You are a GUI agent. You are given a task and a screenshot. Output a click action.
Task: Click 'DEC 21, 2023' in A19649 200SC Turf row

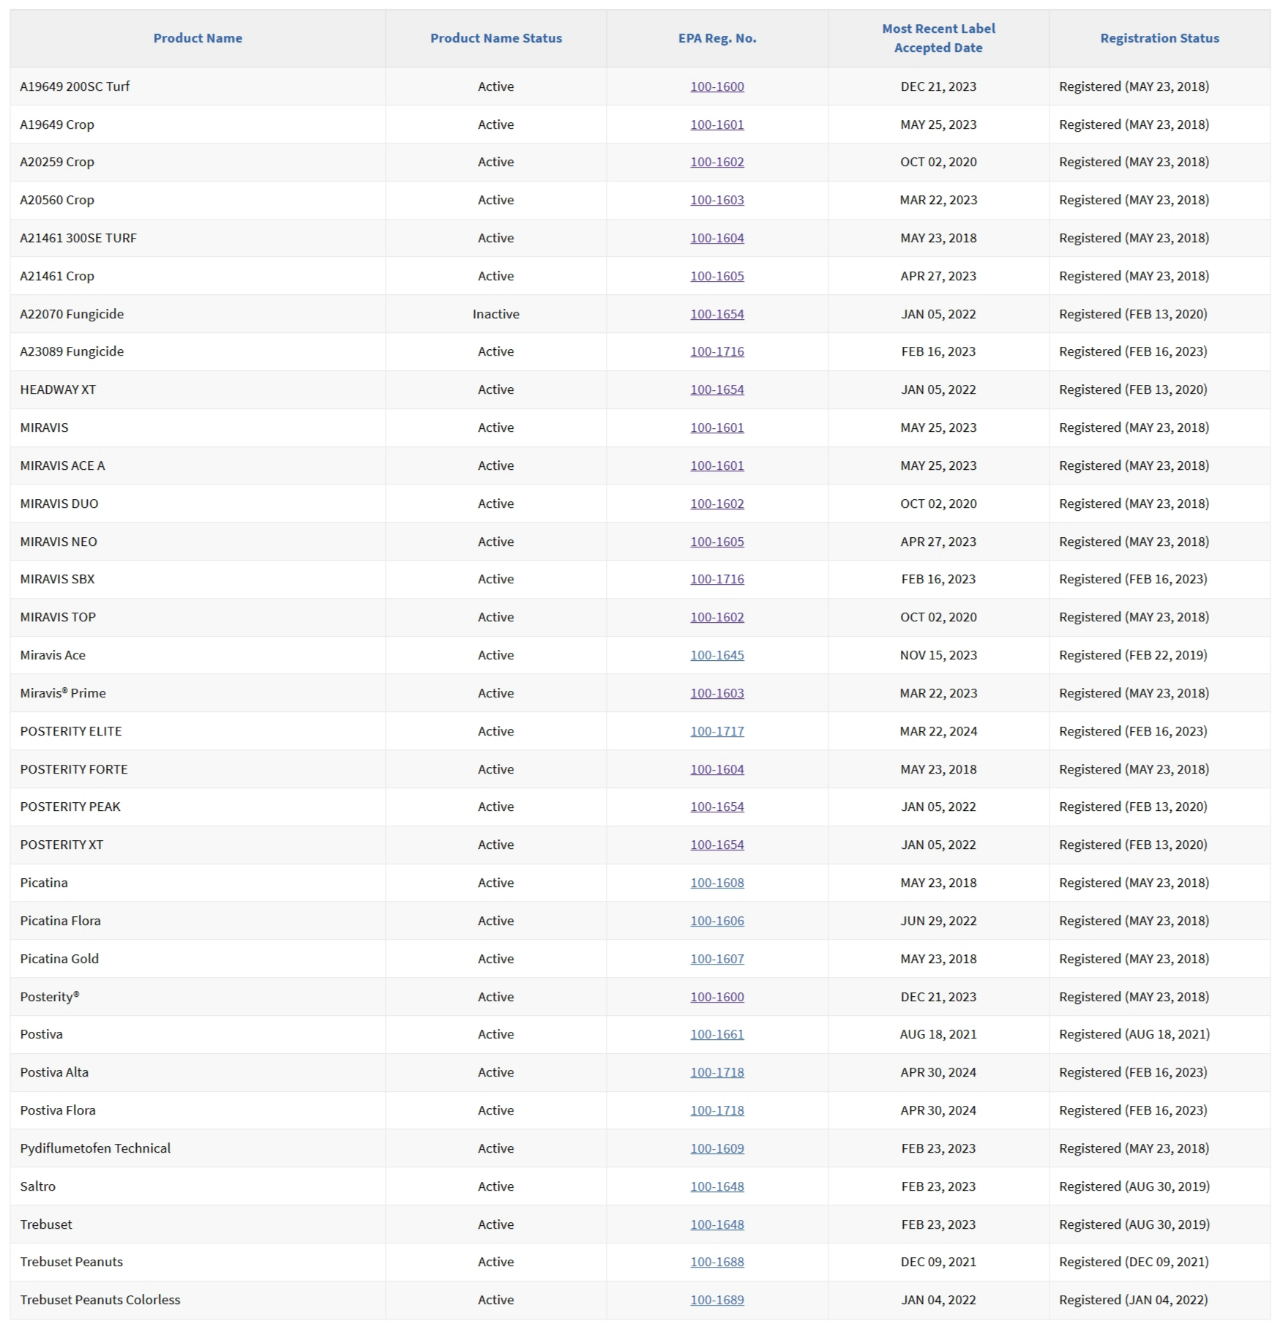[x=938, y=87]
